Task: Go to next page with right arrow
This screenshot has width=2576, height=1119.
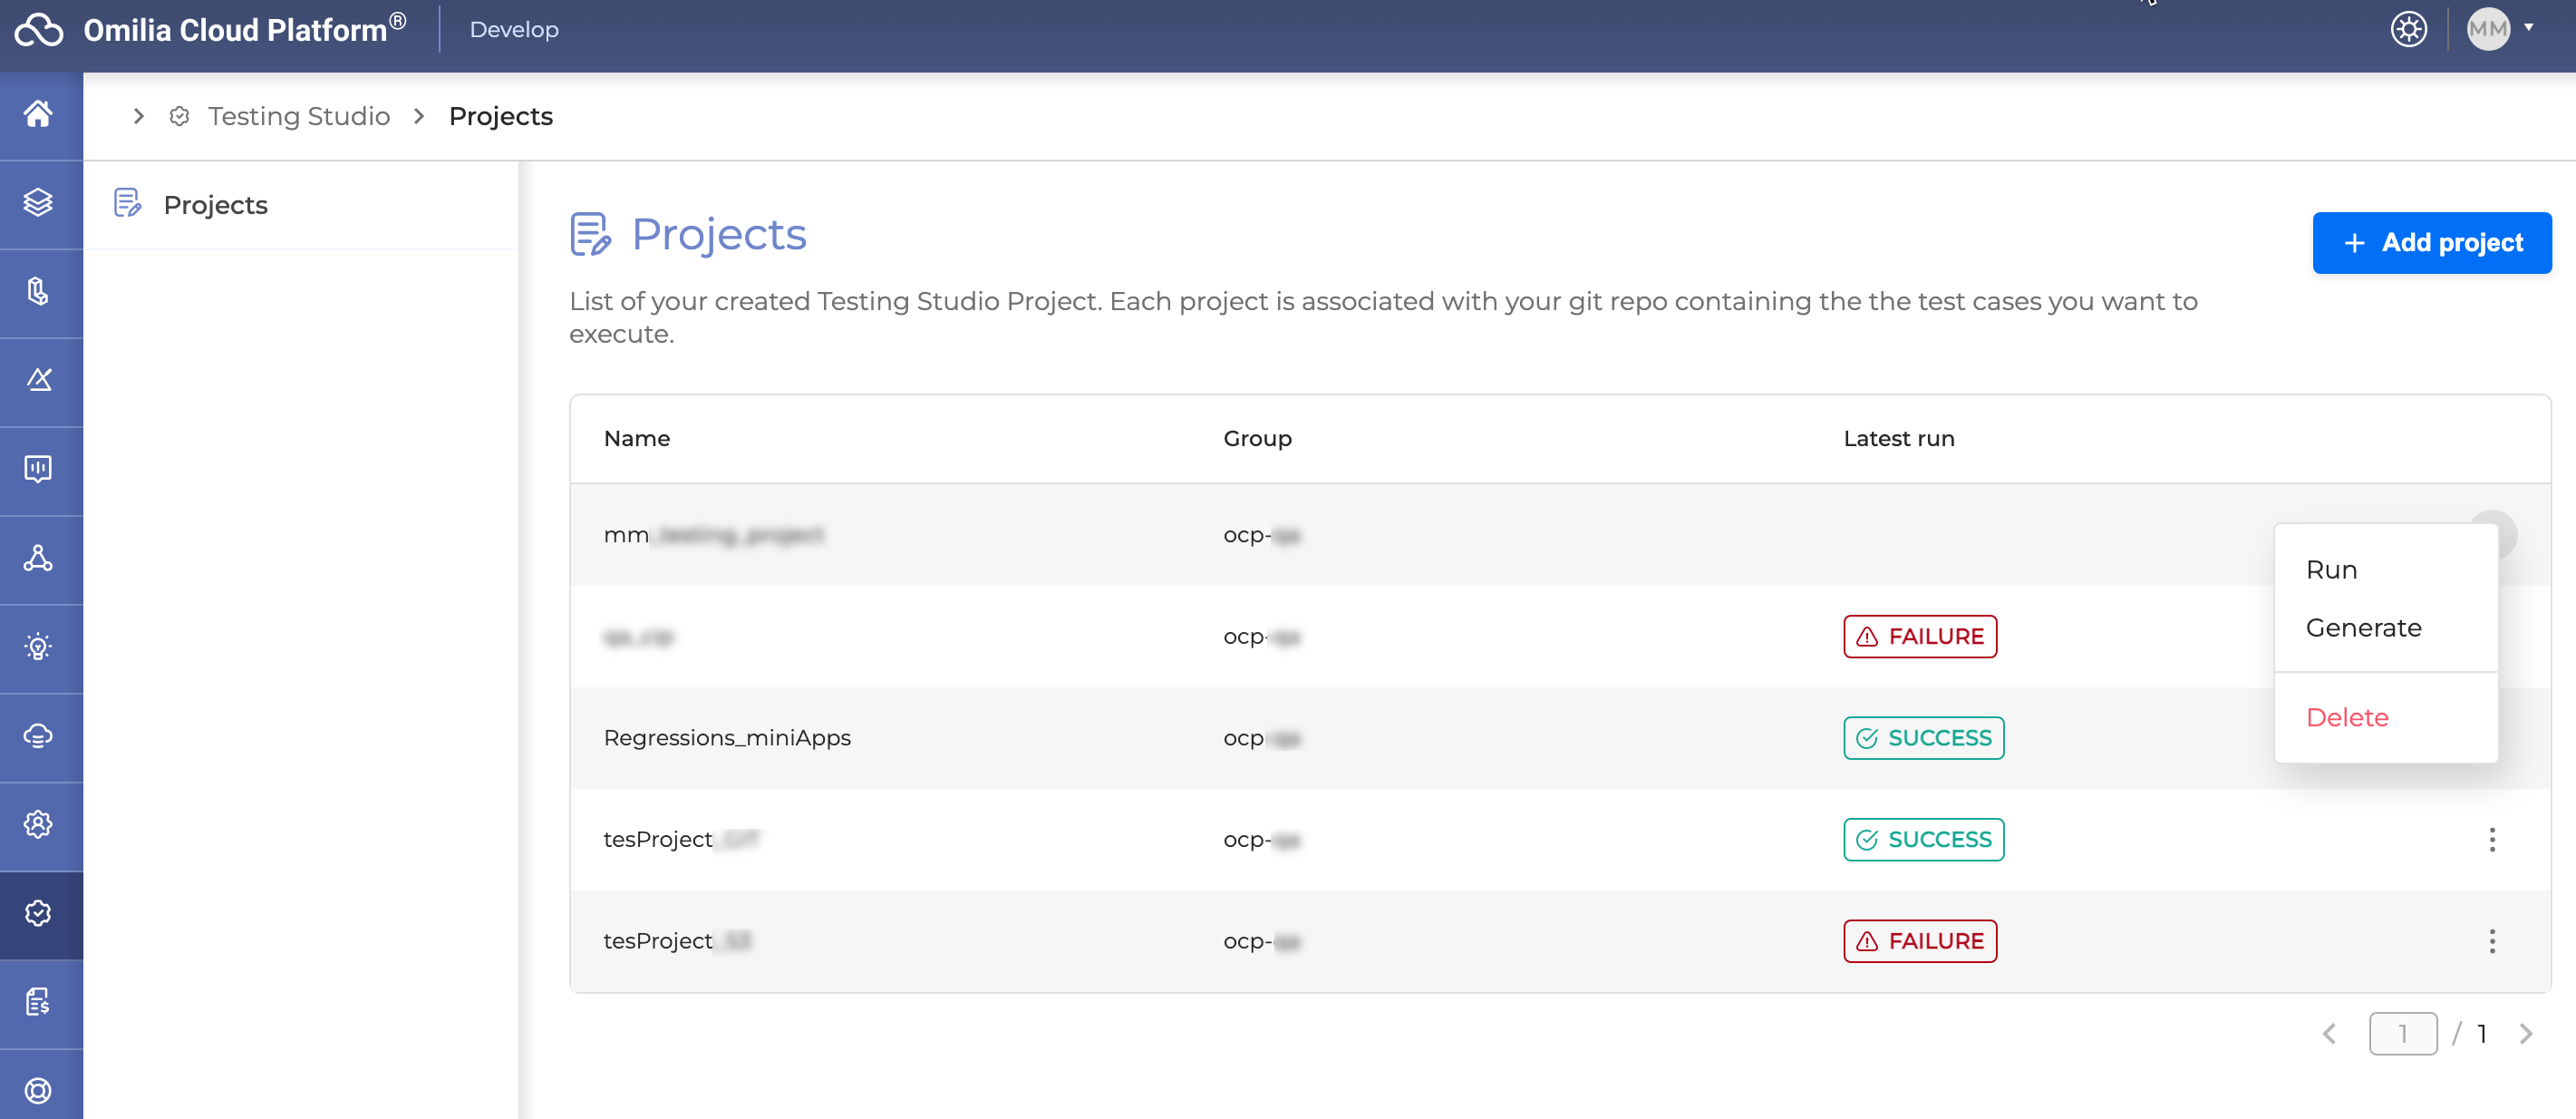Action: click(x=2526, y=1033)
